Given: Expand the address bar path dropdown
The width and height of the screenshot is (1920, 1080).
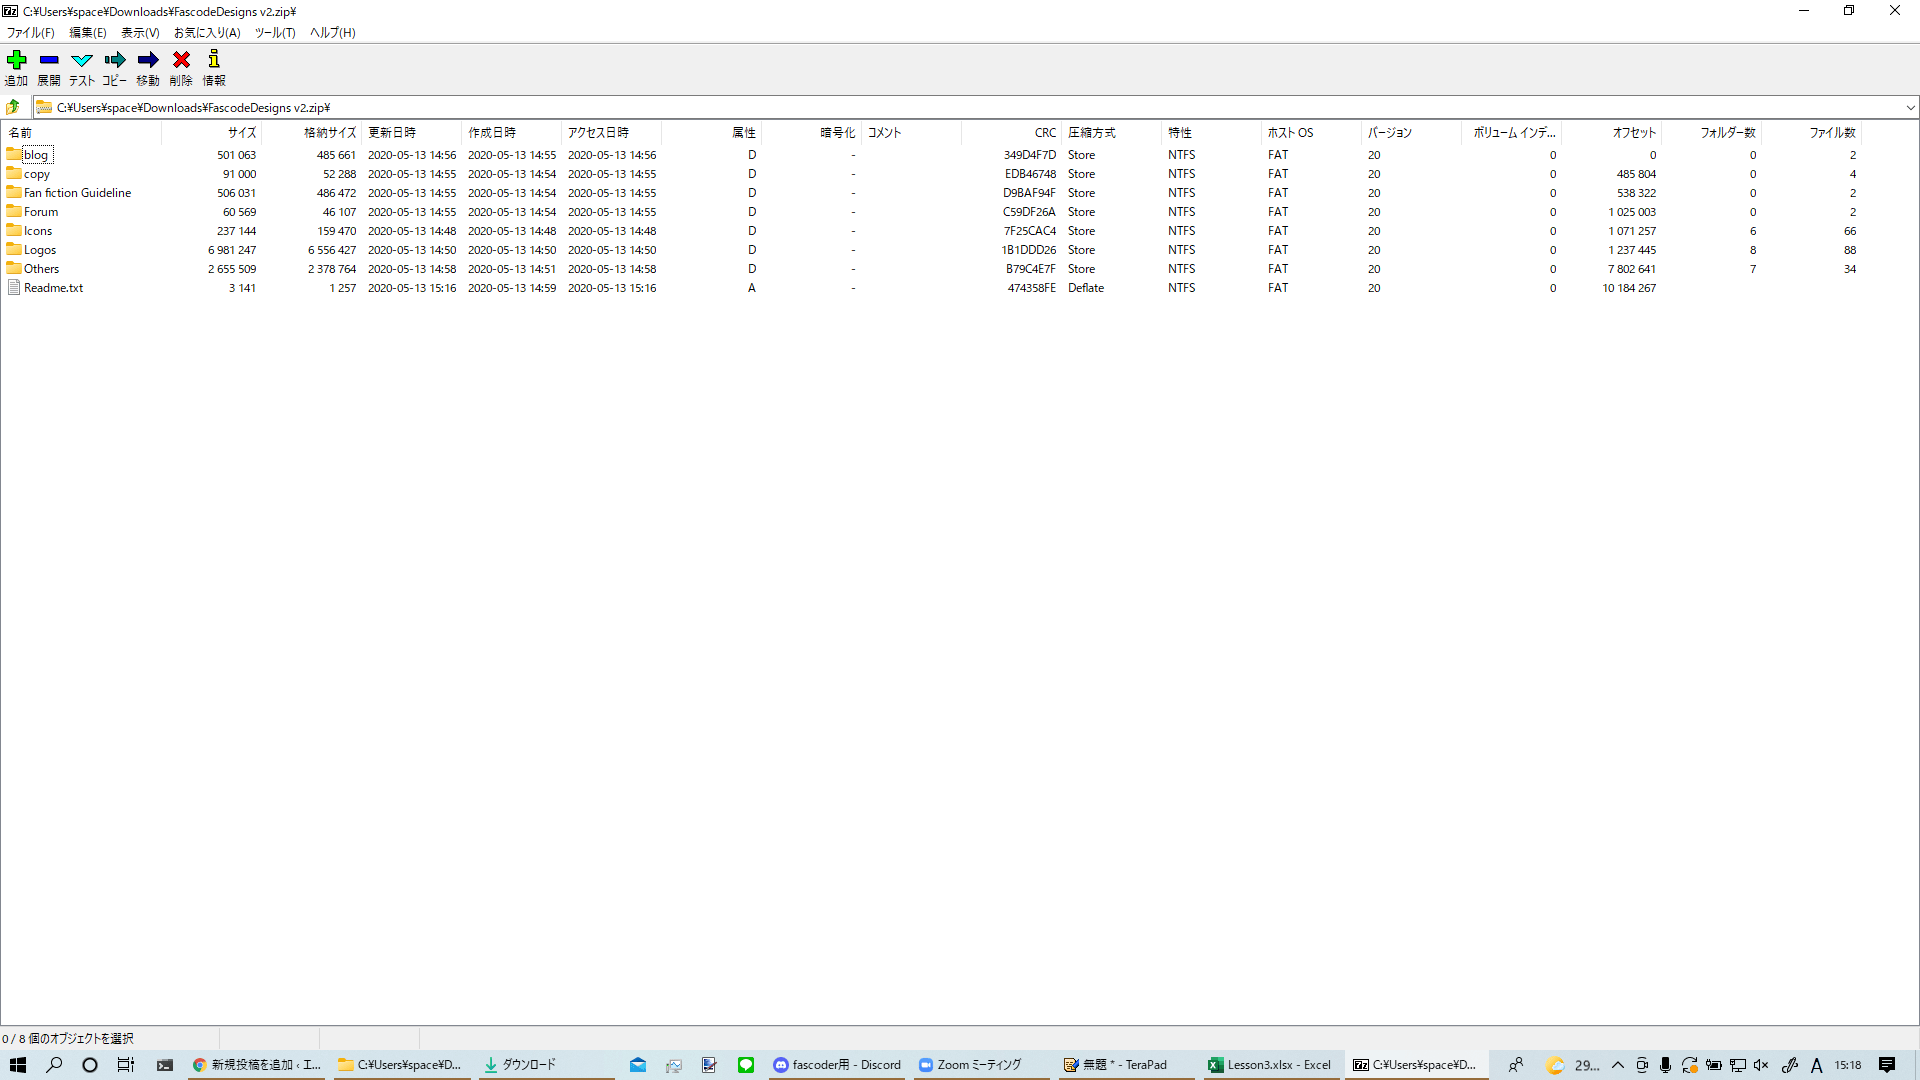Looking at the screenshot, I should (1910, 107).
